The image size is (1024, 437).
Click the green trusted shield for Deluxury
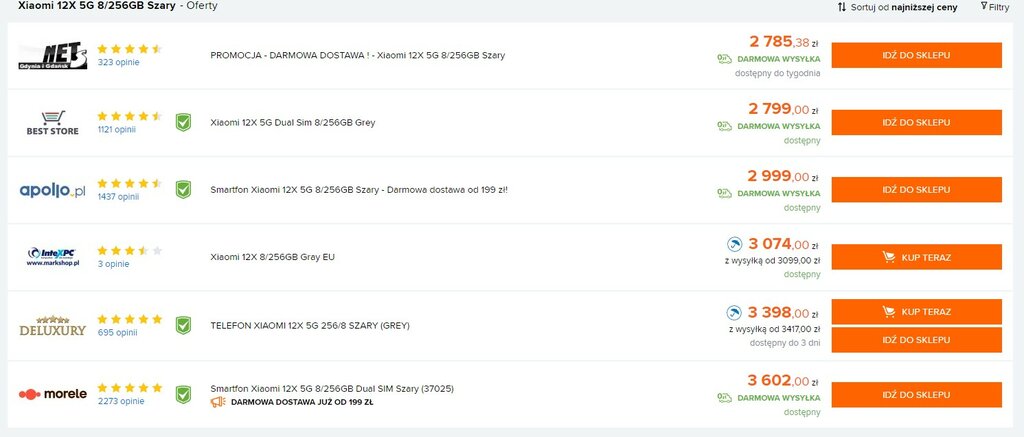pos(184,325)
